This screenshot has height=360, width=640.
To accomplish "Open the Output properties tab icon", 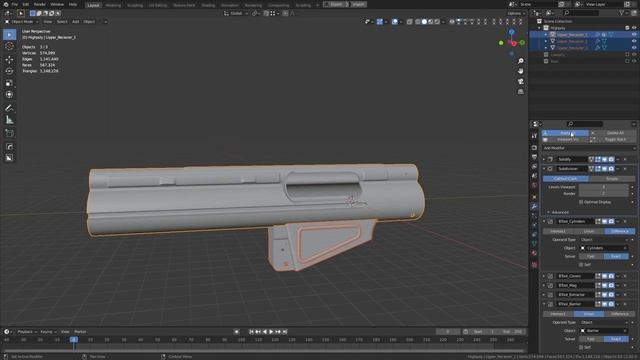I will coord(534,157).
